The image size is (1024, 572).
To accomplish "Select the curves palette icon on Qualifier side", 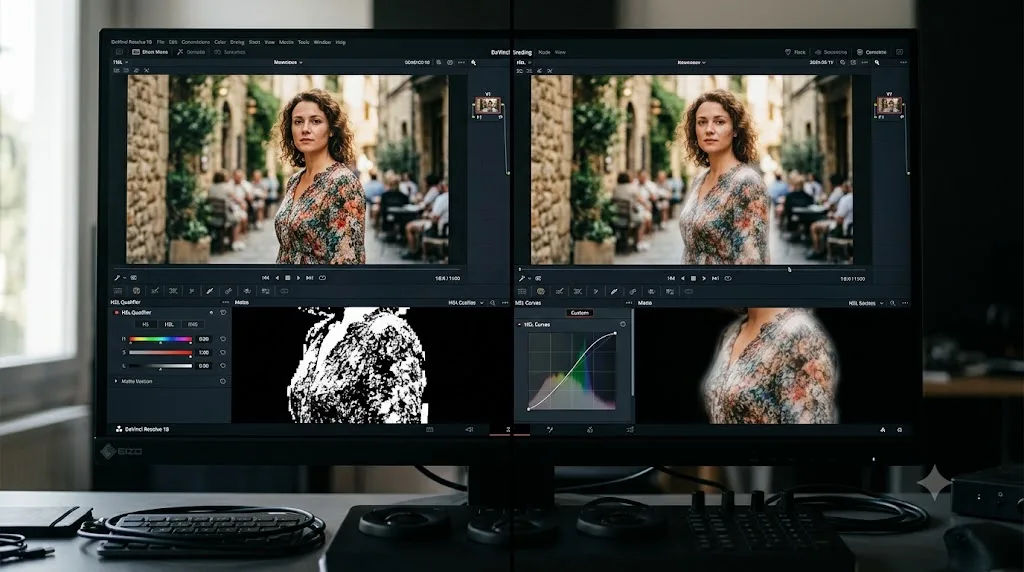I will 155,291.
